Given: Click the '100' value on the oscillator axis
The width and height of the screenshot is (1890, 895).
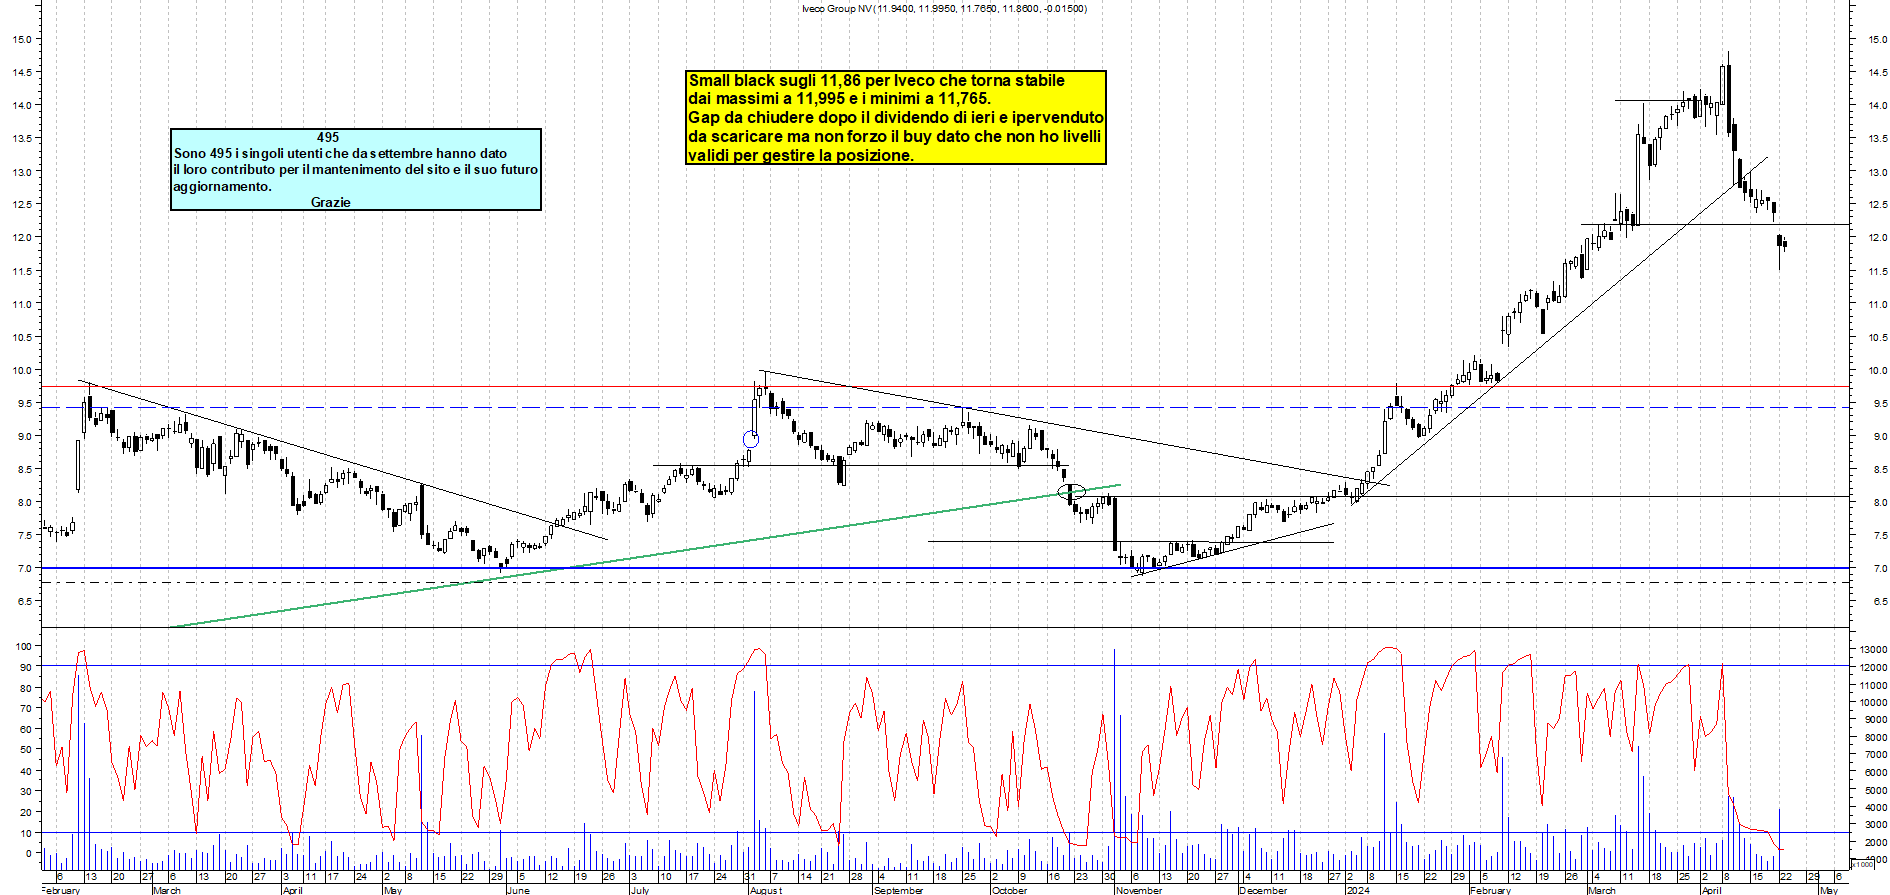Looking at the screenshot, I should tap(24, 647).
